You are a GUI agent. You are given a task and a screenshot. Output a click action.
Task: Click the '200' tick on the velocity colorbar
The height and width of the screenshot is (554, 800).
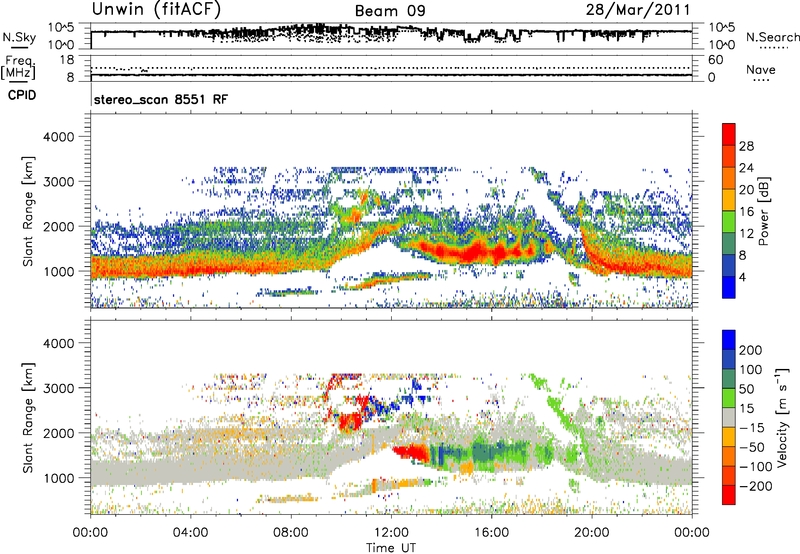click(x=751, y=350)
